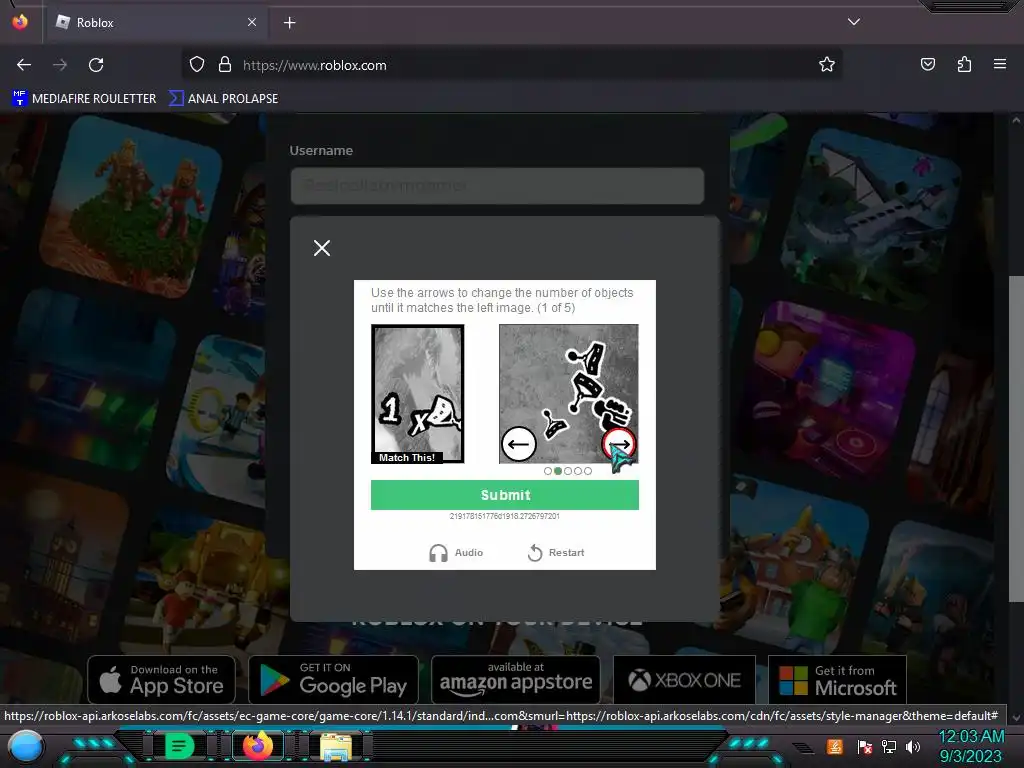Screen dimensions: 1024x768
Task: Open the second bookmark in the bookmarks bar
Action: click(223, 99)
